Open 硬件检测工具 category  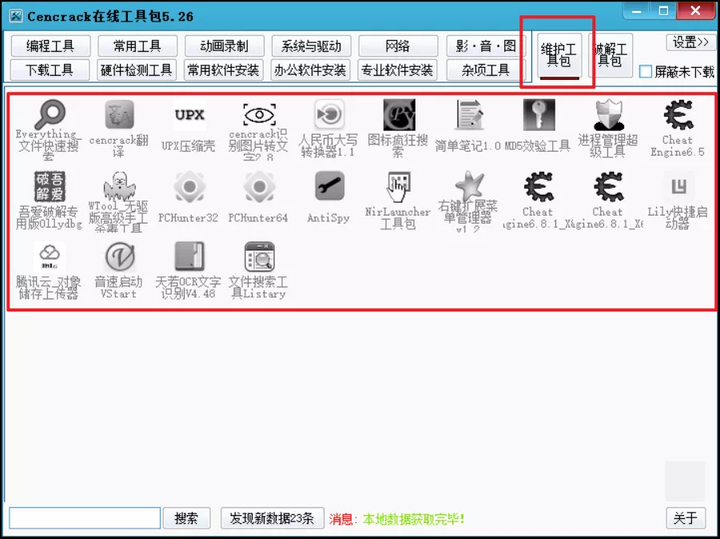tap(136, 70)
